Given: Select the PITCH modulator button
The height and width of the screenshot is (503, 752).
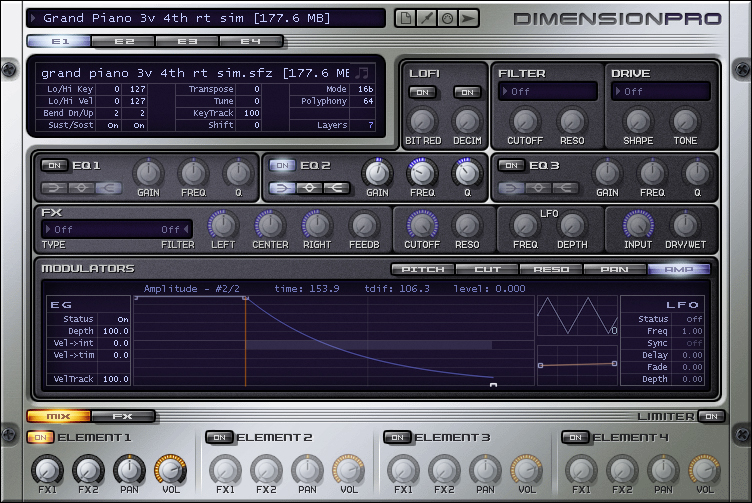Looking at the screenshot, I should (x=422, y=269).
